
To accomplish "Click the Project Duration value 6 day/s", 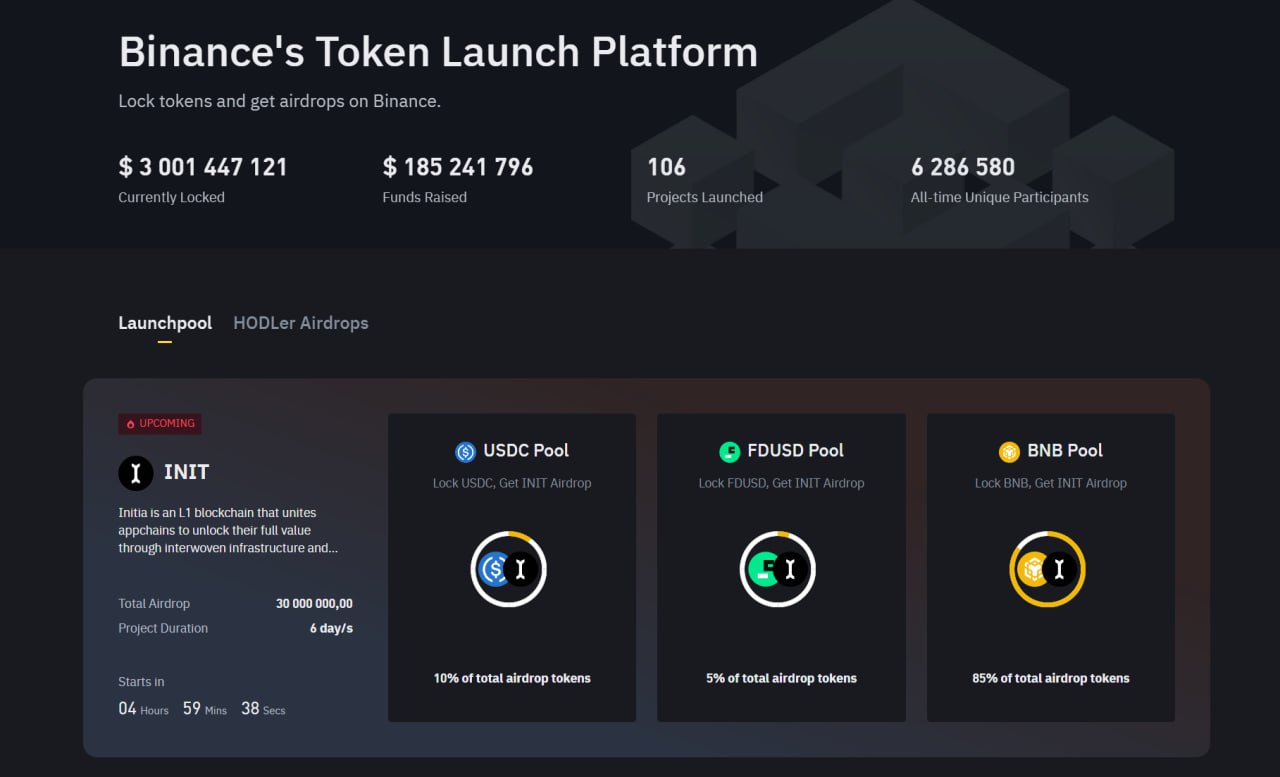I will [331, 629].
